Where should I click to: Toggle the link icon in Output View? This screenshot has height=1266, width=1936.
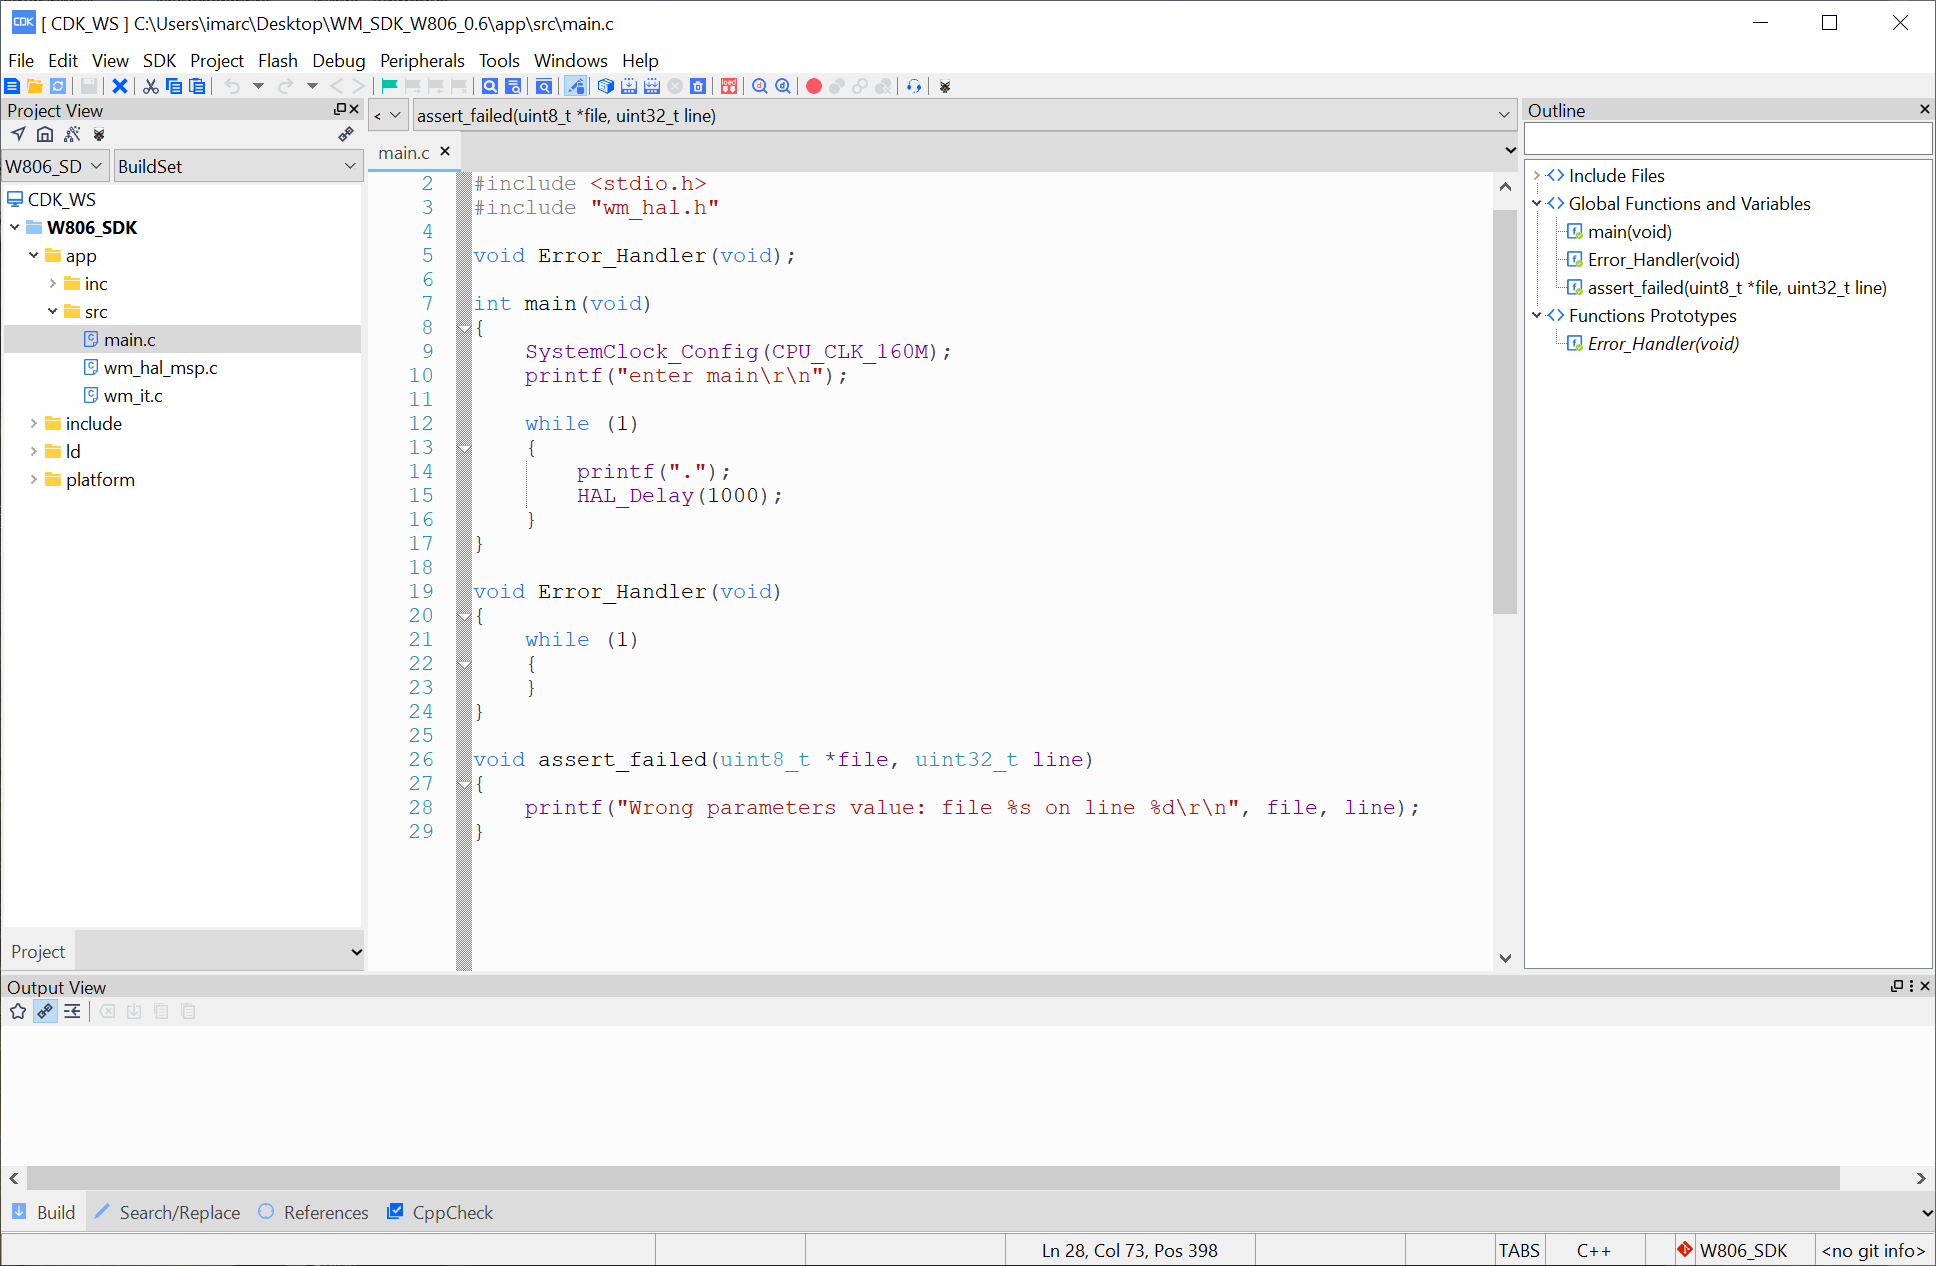(45, 1012)
